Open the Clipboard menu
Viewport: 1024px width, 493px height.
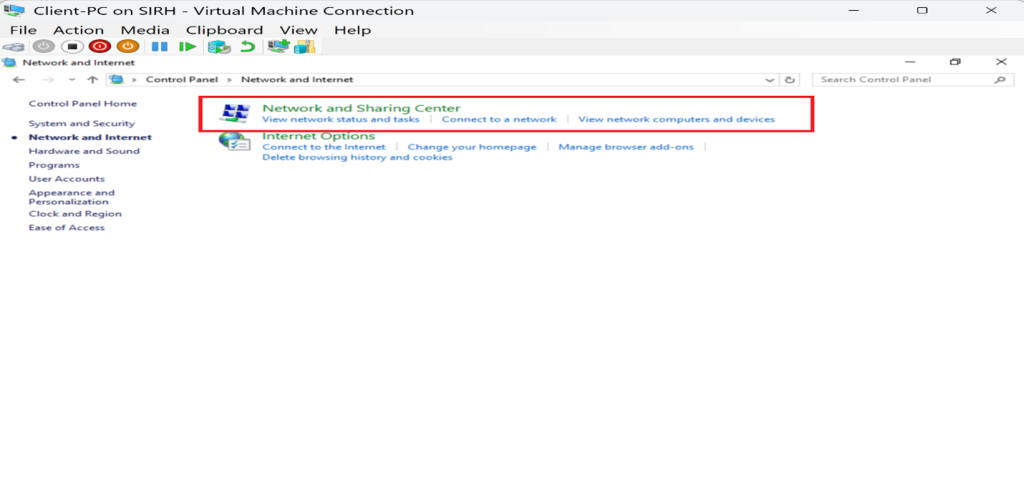pyautogui.click(x=224, y=30)
